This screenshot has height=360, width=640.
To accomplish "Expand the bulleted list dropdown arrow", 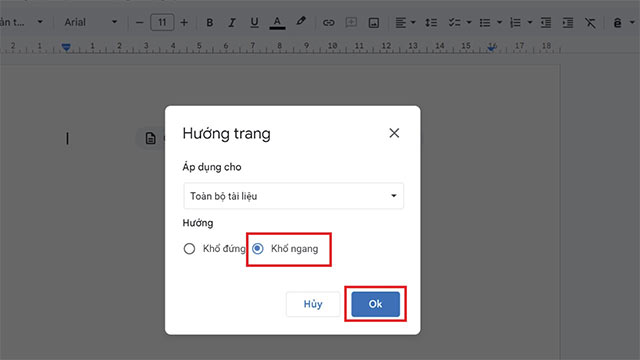I will pyautogui.click(x=500, y=22).
